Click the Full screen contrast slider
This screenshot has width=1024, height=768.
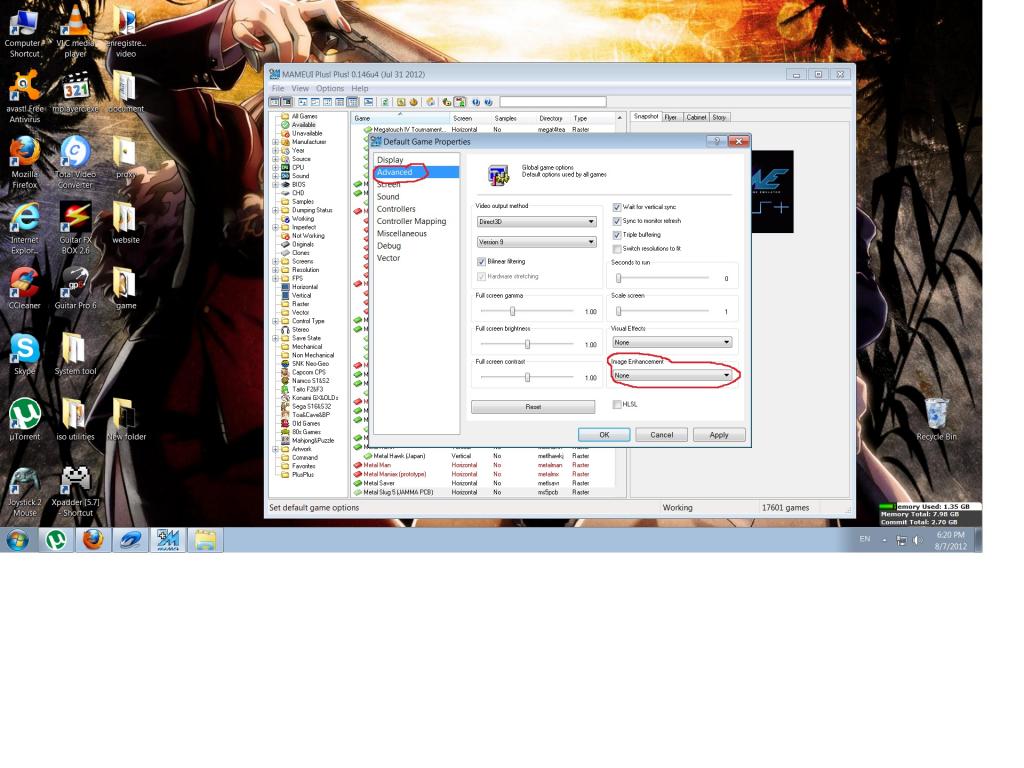526,377
